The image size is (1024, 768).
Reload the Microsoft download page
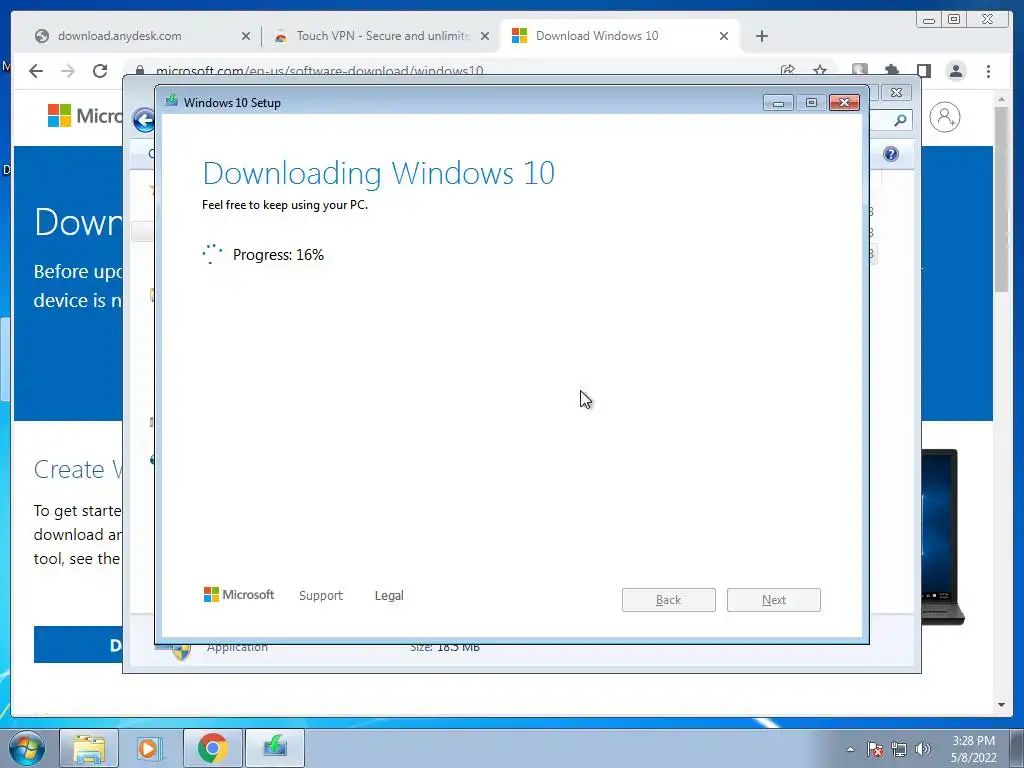tap(100, 71)
